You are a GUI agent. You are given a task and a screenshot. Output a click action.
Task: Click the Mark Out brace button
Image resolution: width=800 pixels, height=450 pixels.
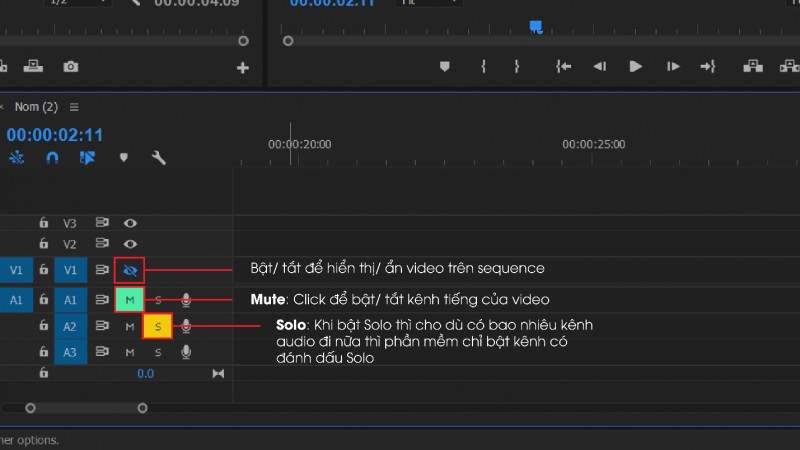(x=516, y=66)
